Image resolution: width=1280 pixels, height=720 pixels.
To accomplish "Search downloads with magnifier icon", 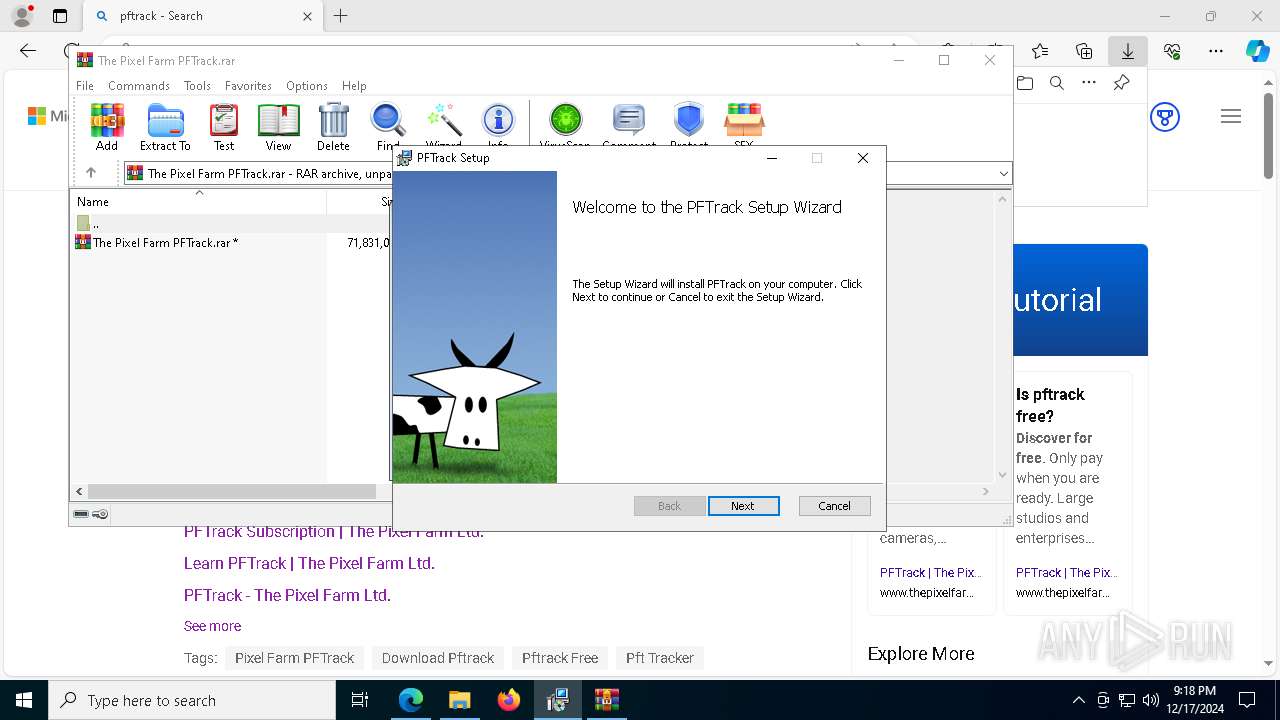I will point(1057,83).
